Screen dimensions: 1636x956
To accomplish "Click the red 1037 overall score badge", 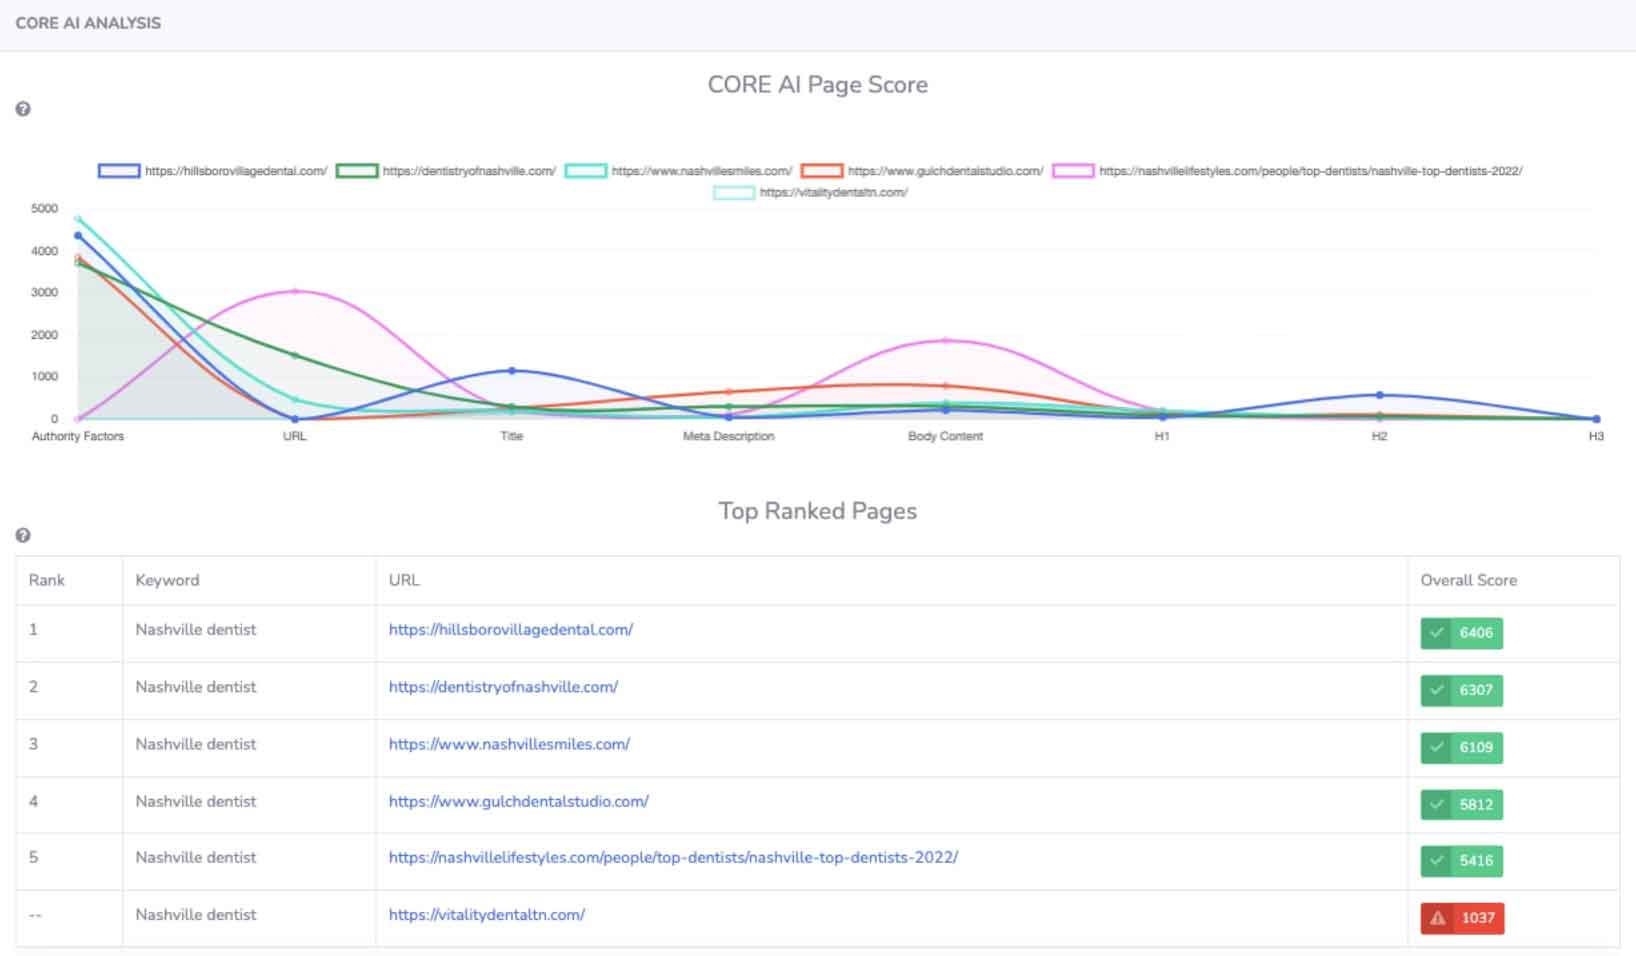I will pos(1462,918).
